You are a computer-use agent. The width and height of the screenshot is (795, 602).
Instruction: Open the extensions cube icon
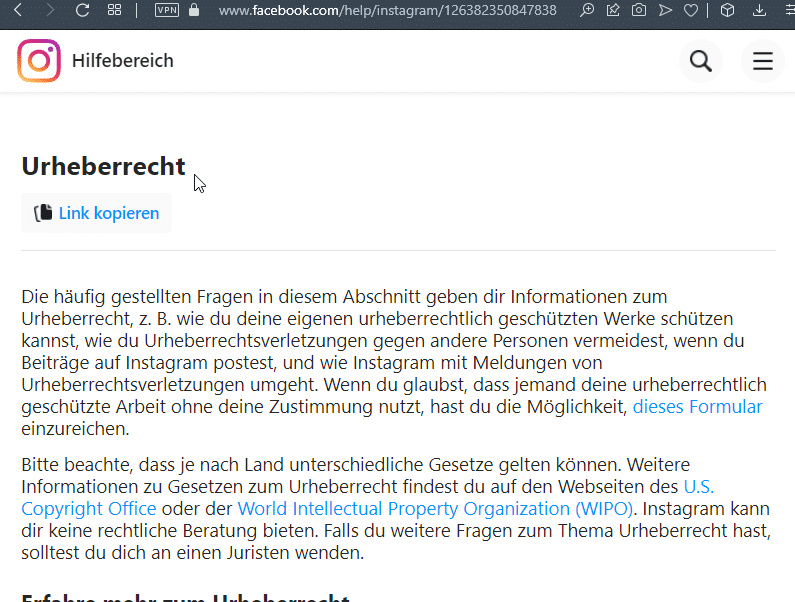[727, 10]
